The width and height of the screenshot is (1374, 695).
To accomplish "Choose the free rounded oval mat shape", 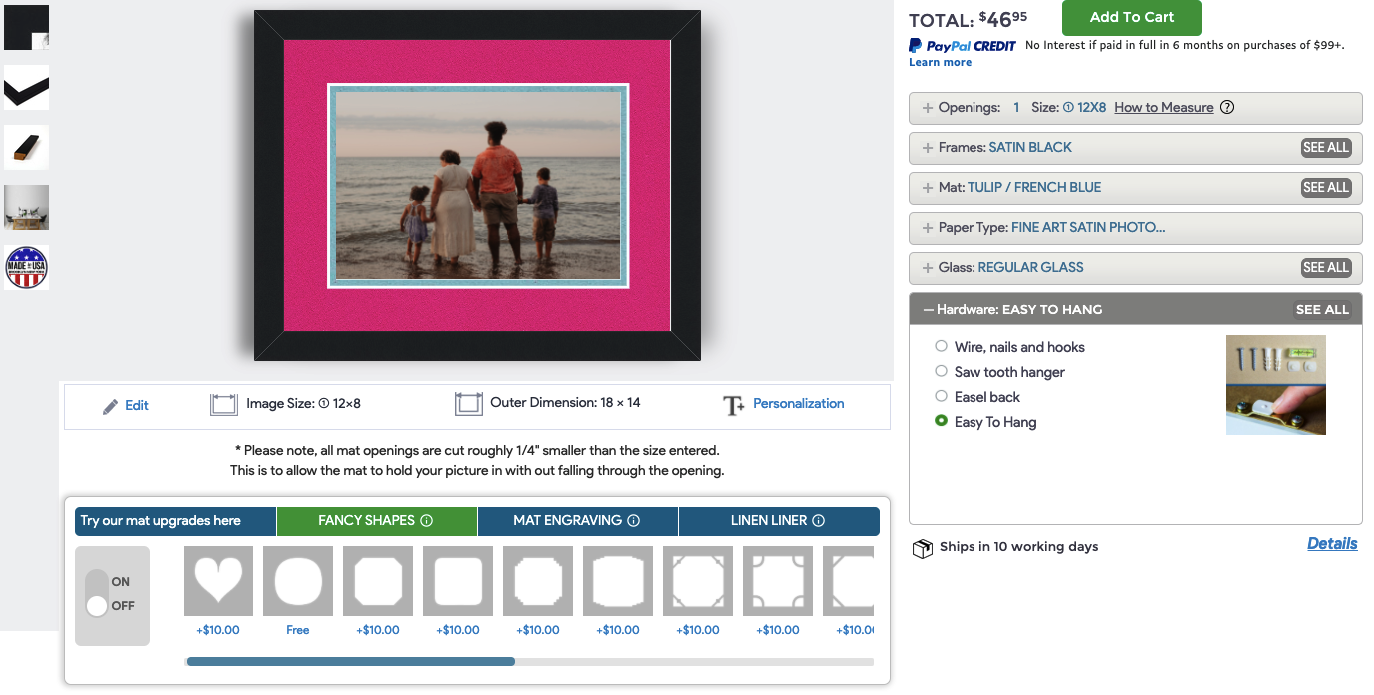I will click(298, 581).
